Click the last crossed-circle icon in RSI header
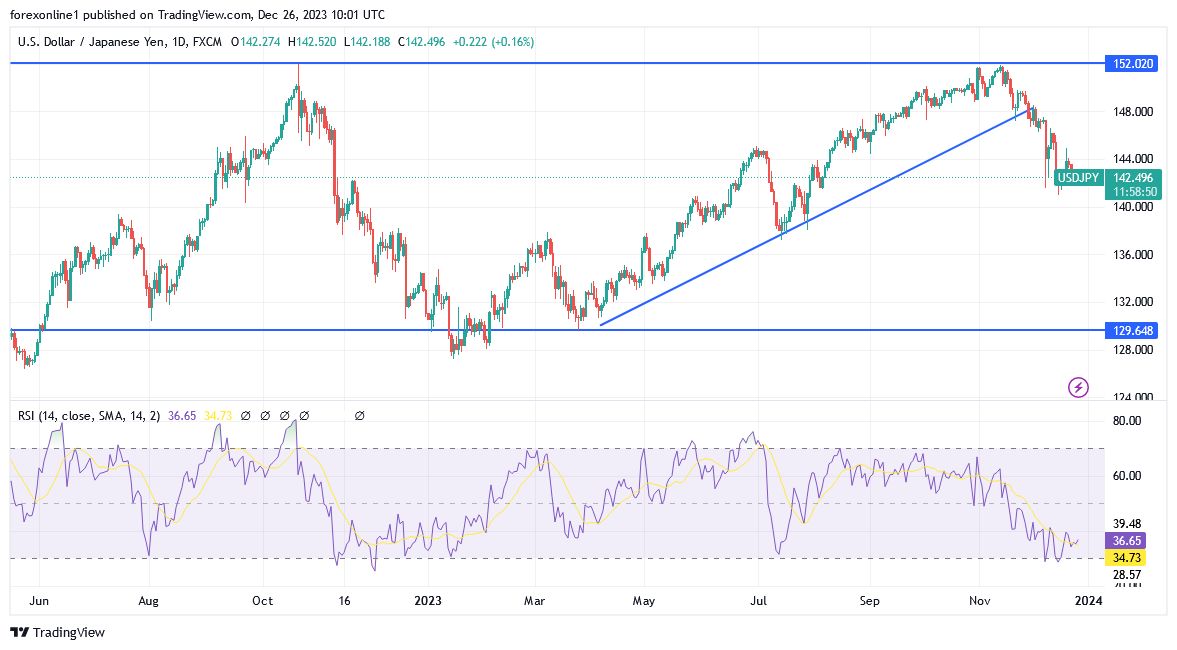Viewport: 1177px width, 650px height. pyautogui.click(x=360, y=415)
